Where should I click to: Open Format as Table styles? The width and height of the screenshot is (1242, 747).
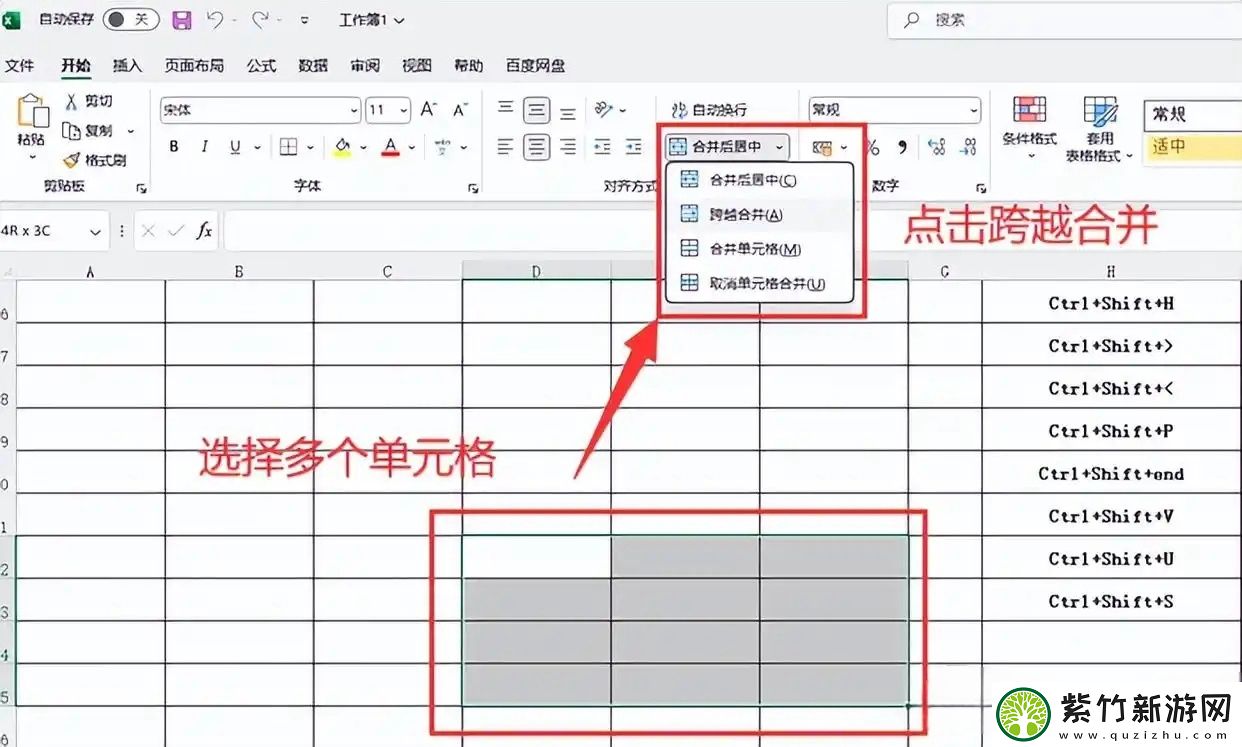pyautogui.click(x=1099, y=128)
